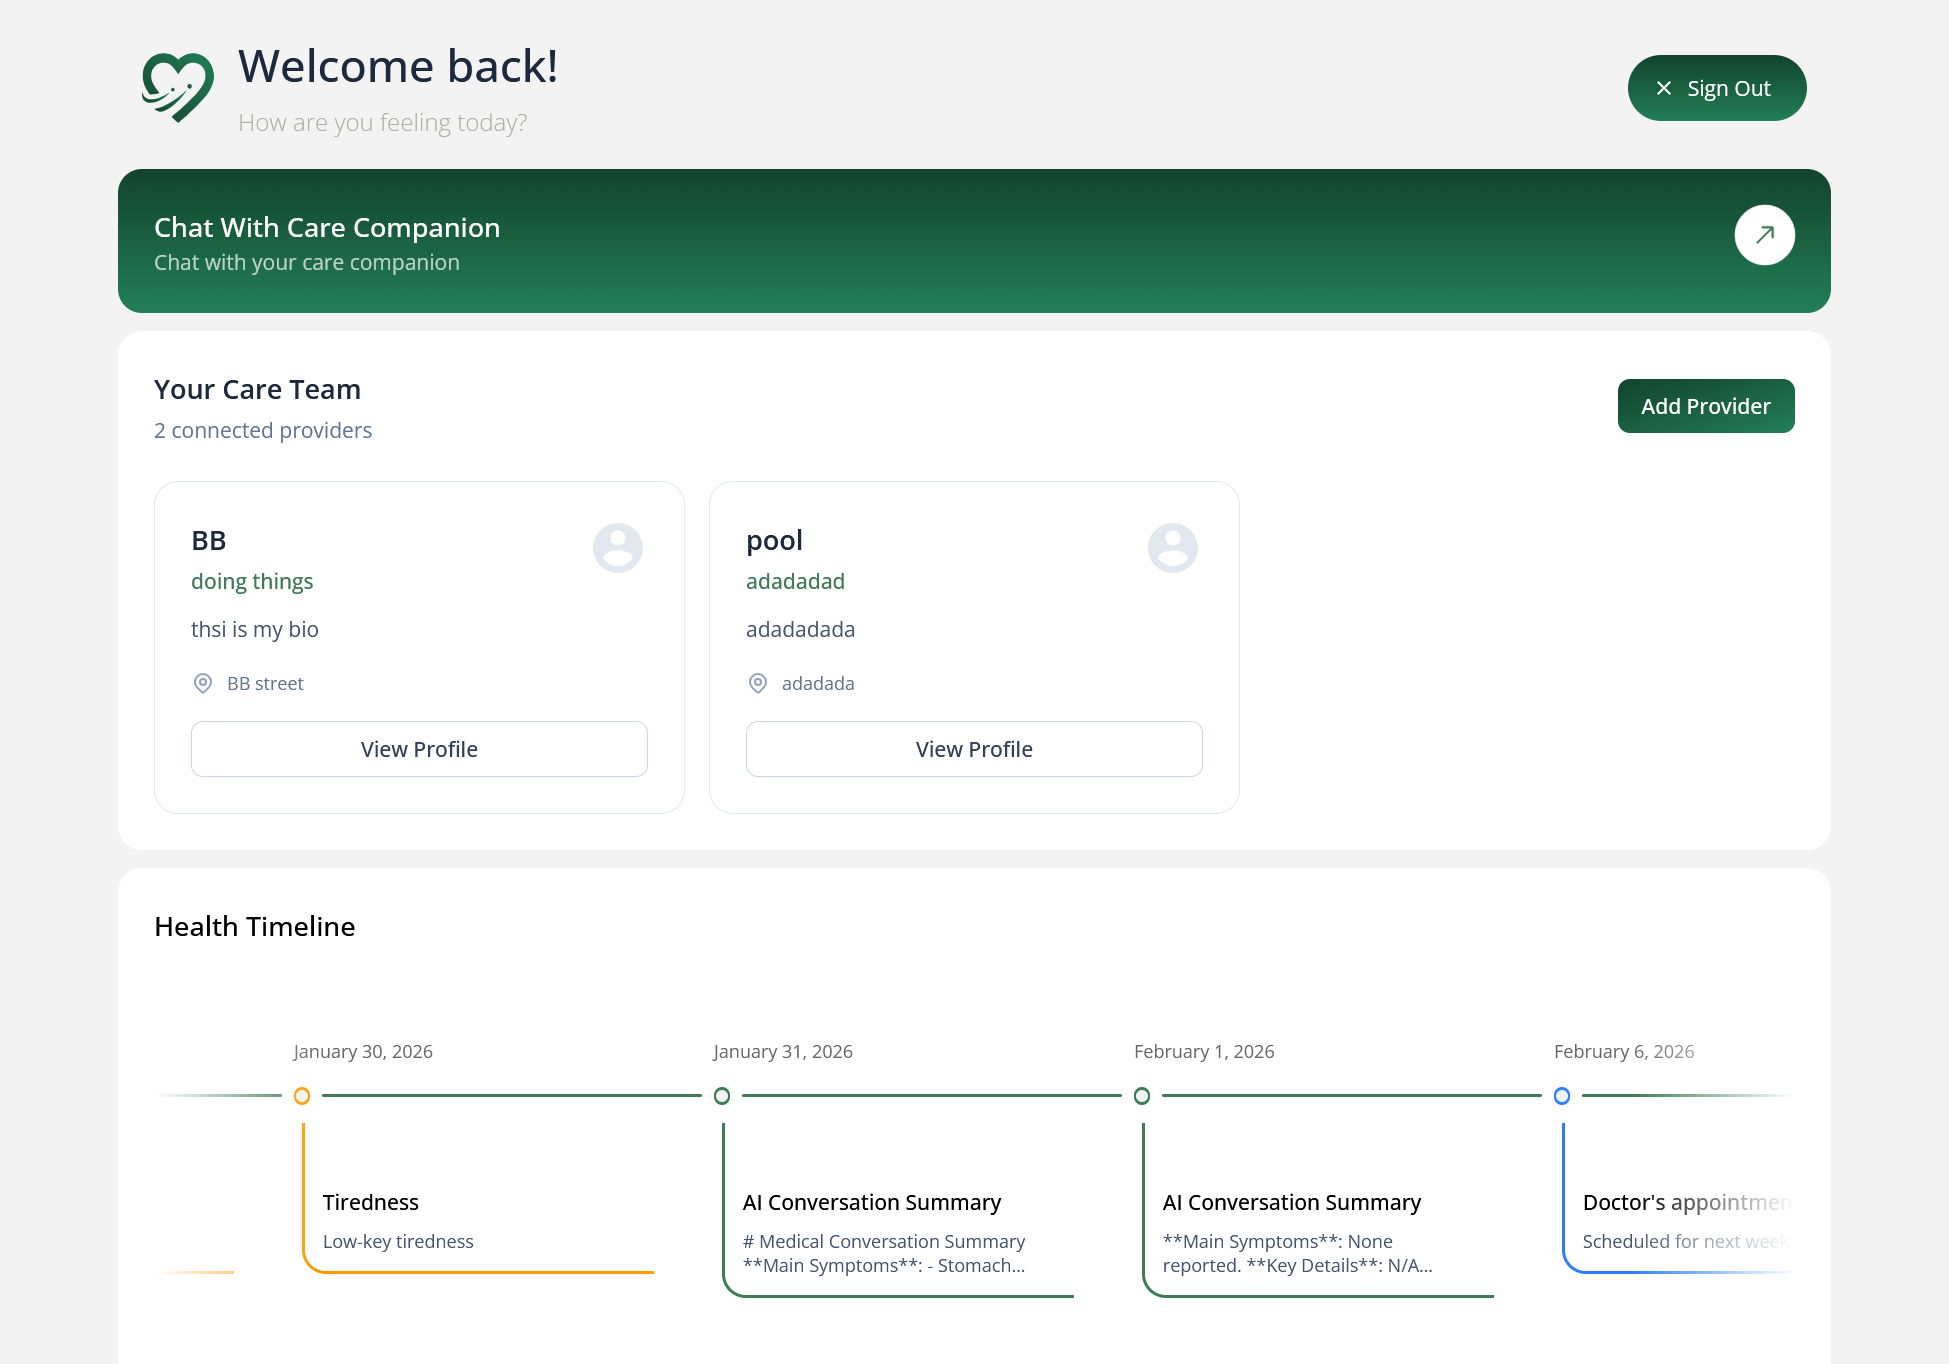Viewport: 1949px width, 1364px height.
Task: Select the January 31, 2026 timeline marker
Action: coord(722,1096)
